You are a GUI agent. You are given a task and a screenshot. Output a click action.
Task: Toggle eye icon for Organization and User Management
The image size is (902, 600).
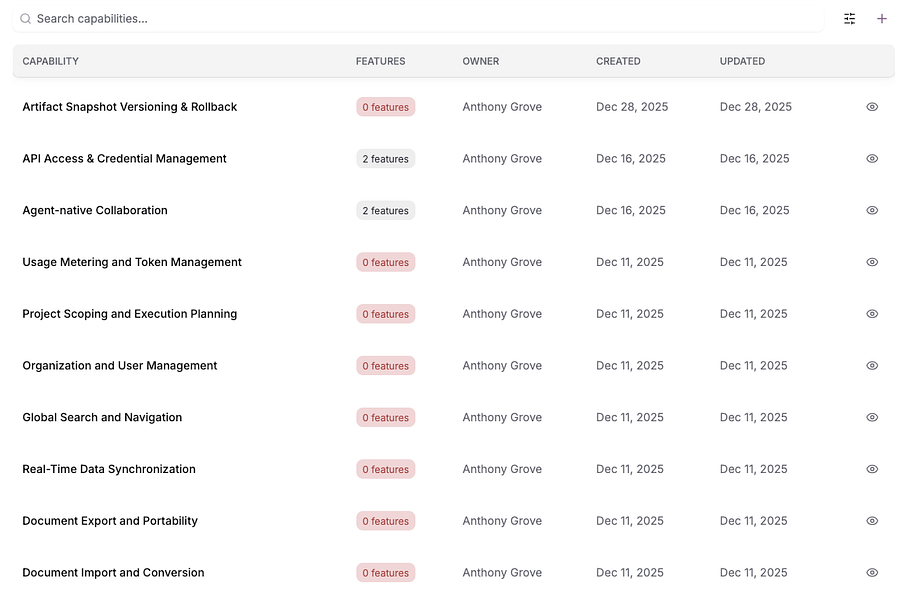872,366
